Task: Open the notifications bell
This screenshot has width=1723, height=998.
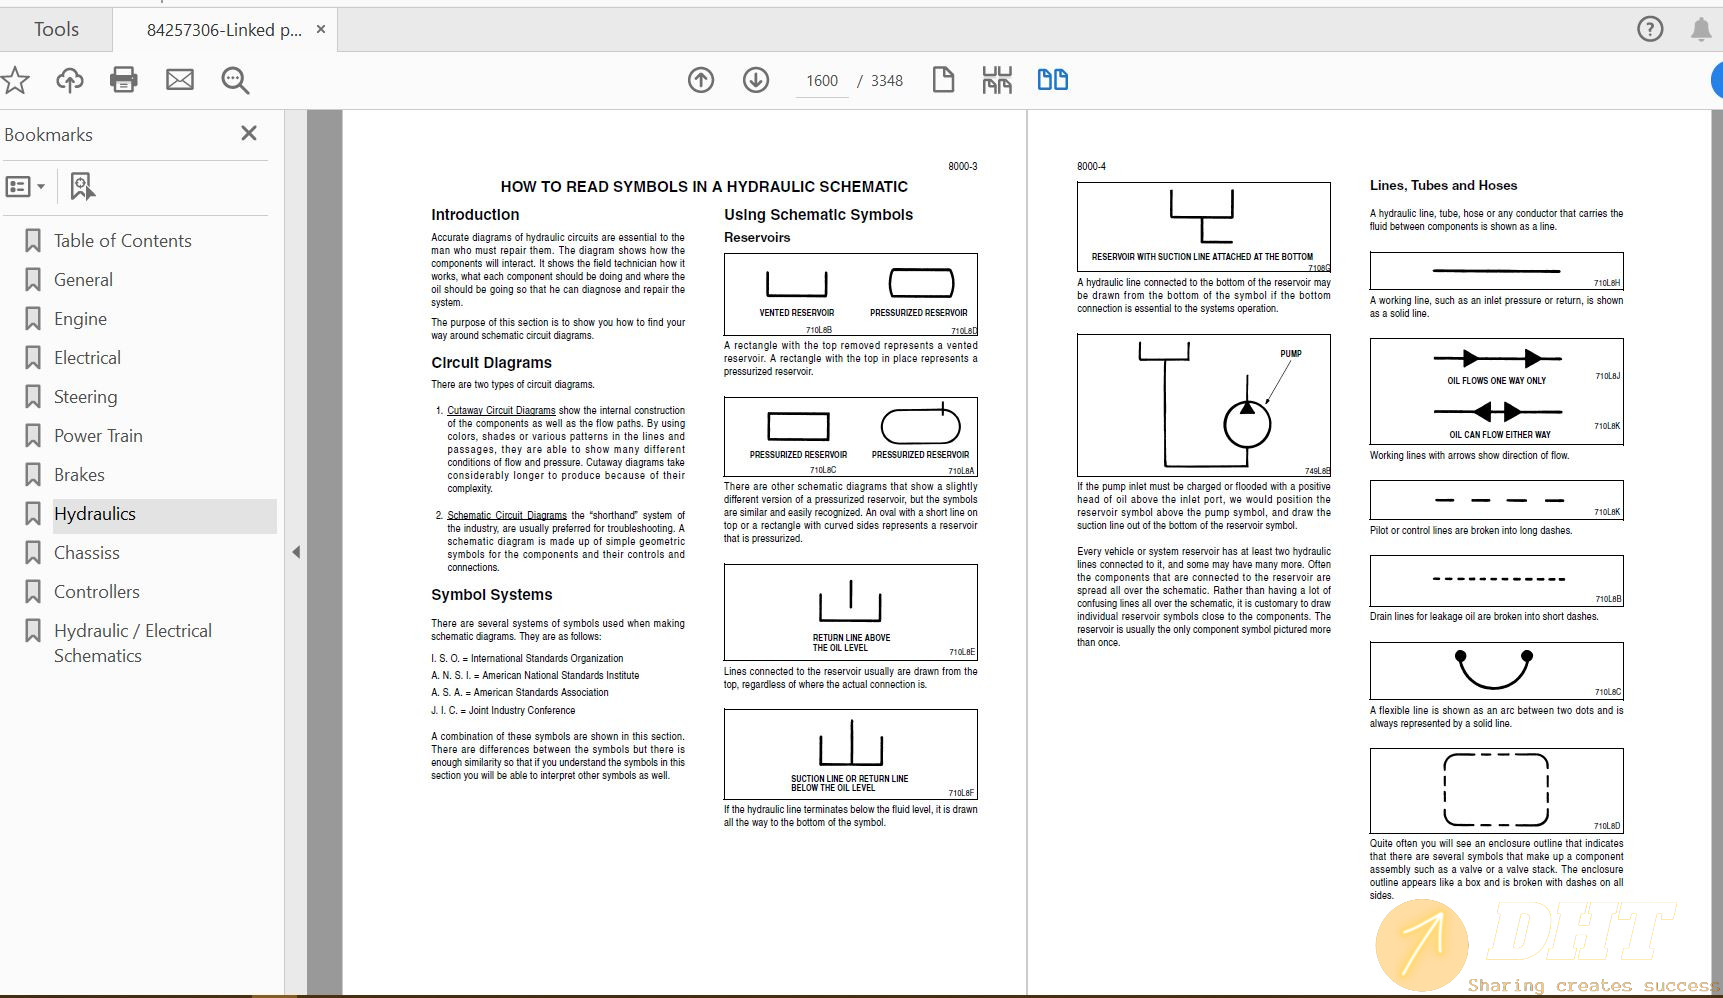Action: point(1701,29)
